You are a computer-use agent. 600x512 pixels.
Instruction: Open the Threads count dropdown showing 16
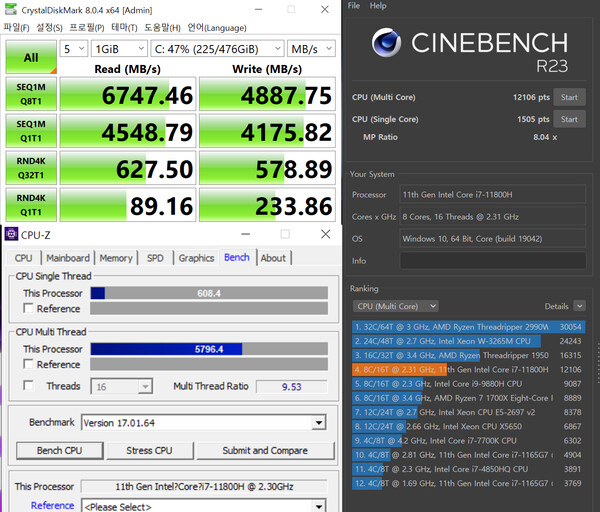(x=121, y=386)
